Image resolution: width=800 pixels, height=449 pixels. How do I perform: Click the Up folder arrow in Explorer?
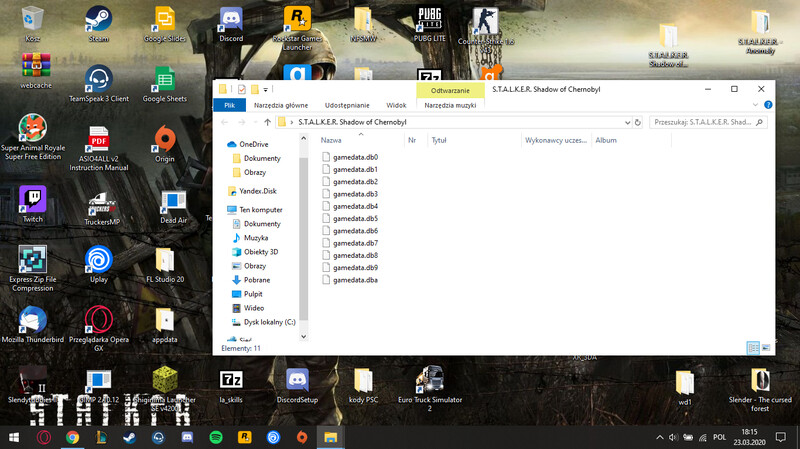tap(266, 122)
